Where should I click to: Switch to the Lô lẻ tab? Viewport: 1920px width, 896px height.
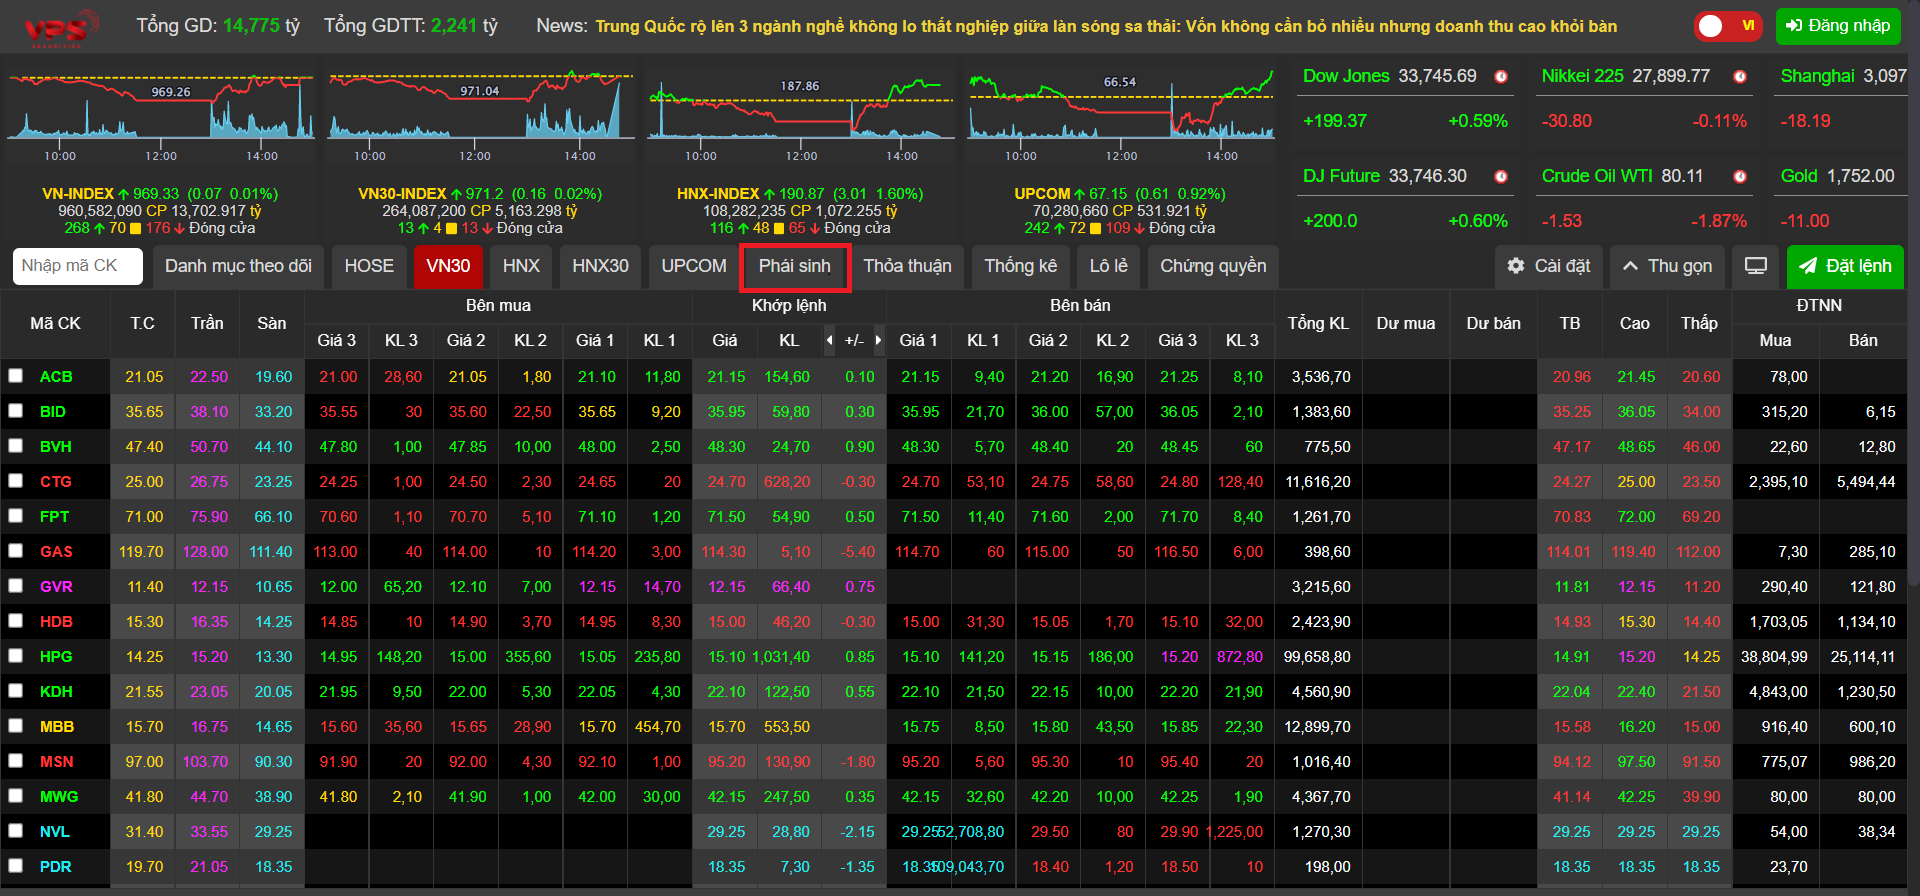(1109, 266)
